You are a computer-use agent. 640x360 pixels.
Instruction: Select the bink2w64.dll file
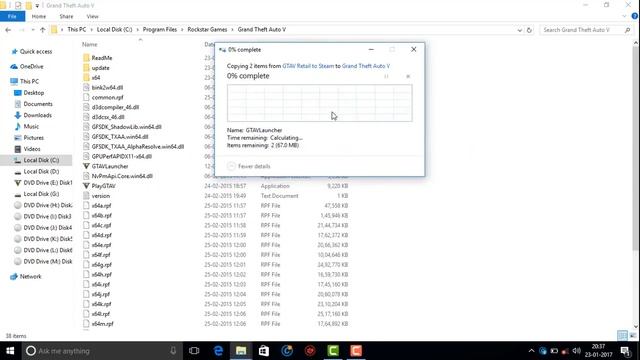pyautogui.click(x=107, y=87)
